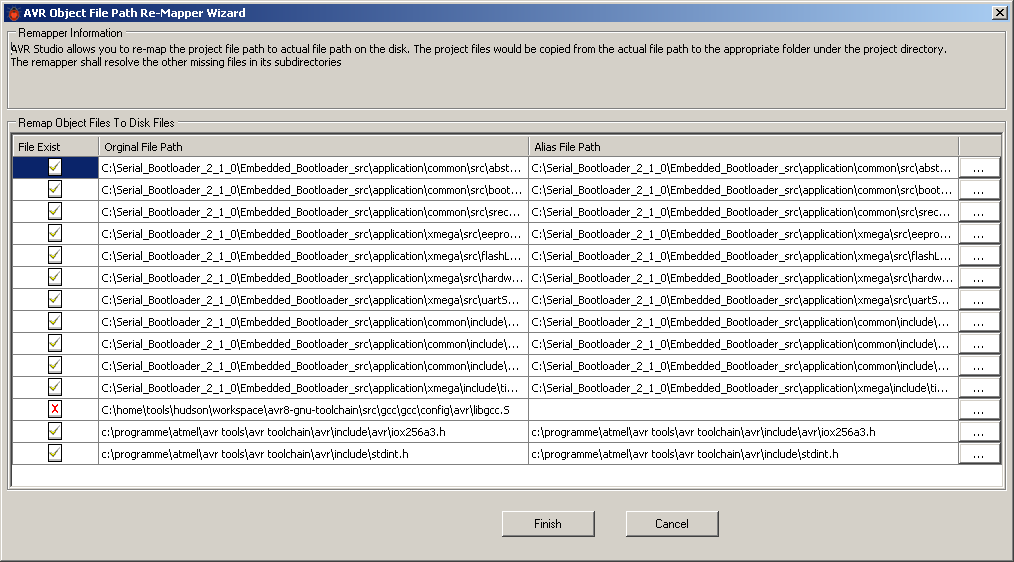Click alias path cell ending xmega\src\flashL…

(743, 256)
